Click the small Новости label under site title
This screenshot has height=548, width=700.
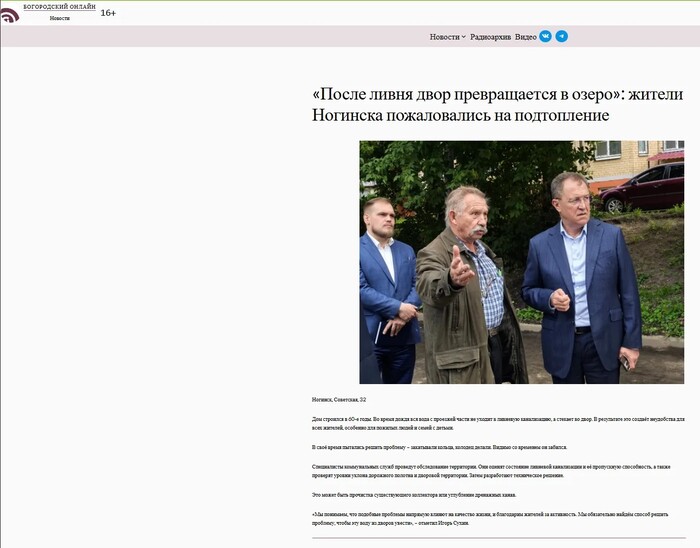59,18
